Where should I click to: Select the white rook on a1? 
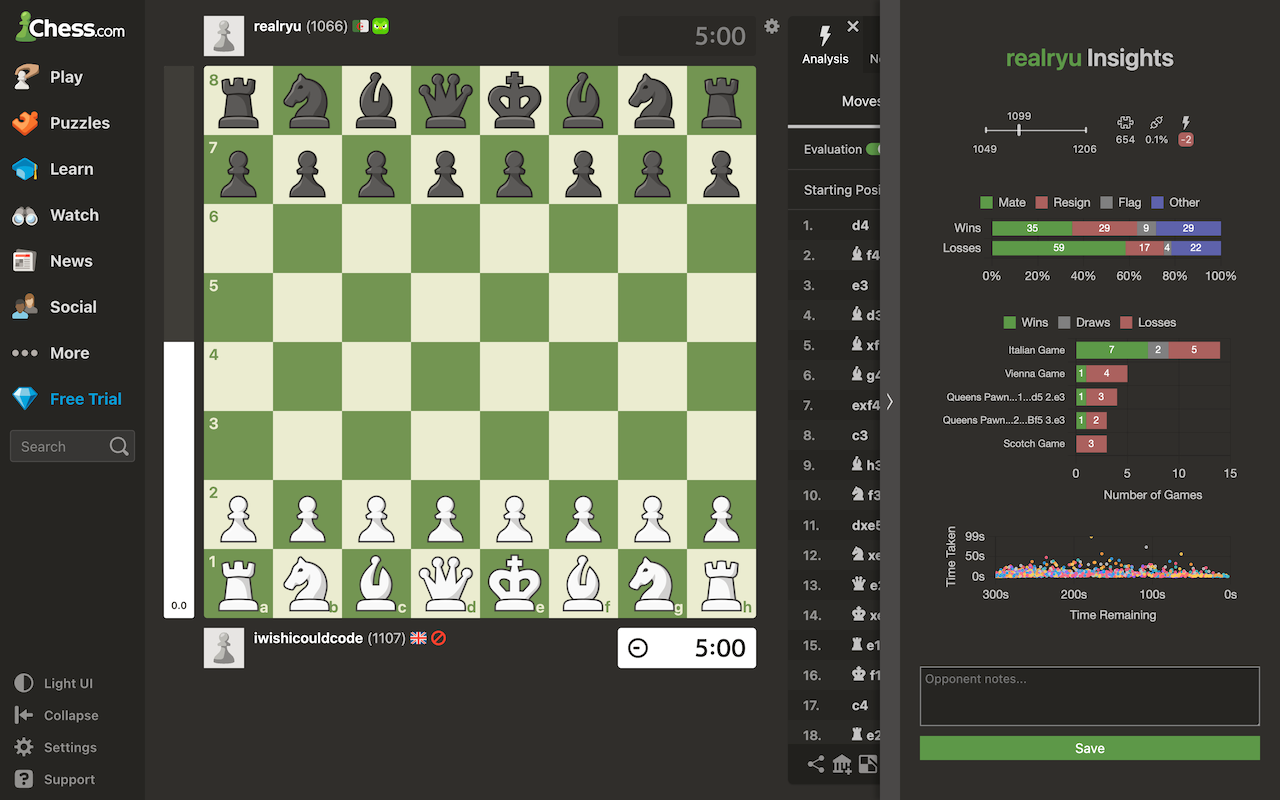coord(238,583)
